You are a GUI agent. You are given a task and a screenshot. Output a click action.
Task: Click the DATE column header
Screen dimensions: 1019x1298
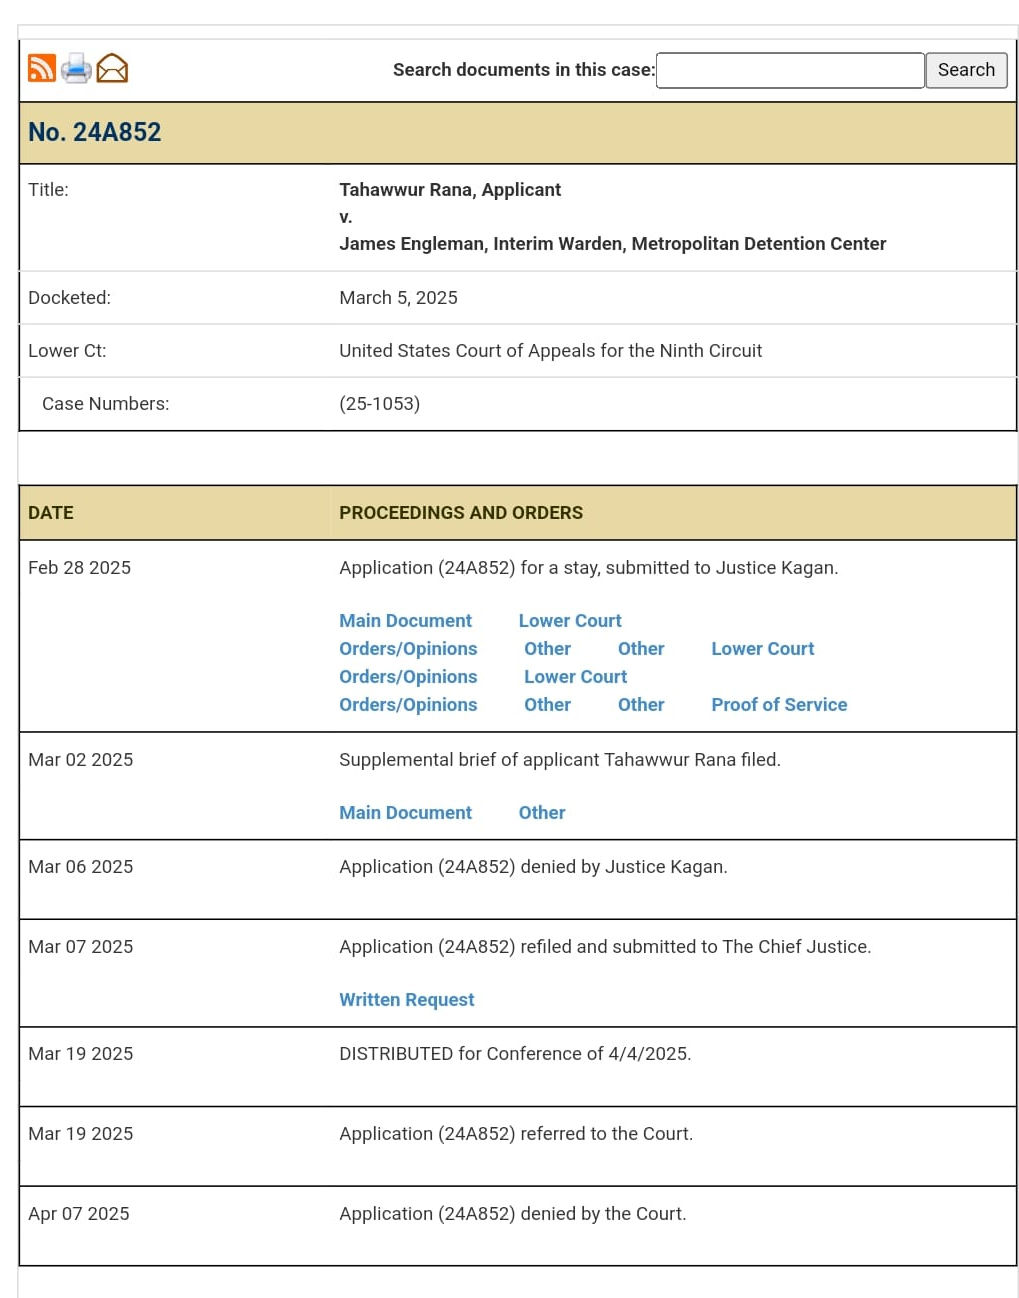pyautogui.click(x=51, y=513)
